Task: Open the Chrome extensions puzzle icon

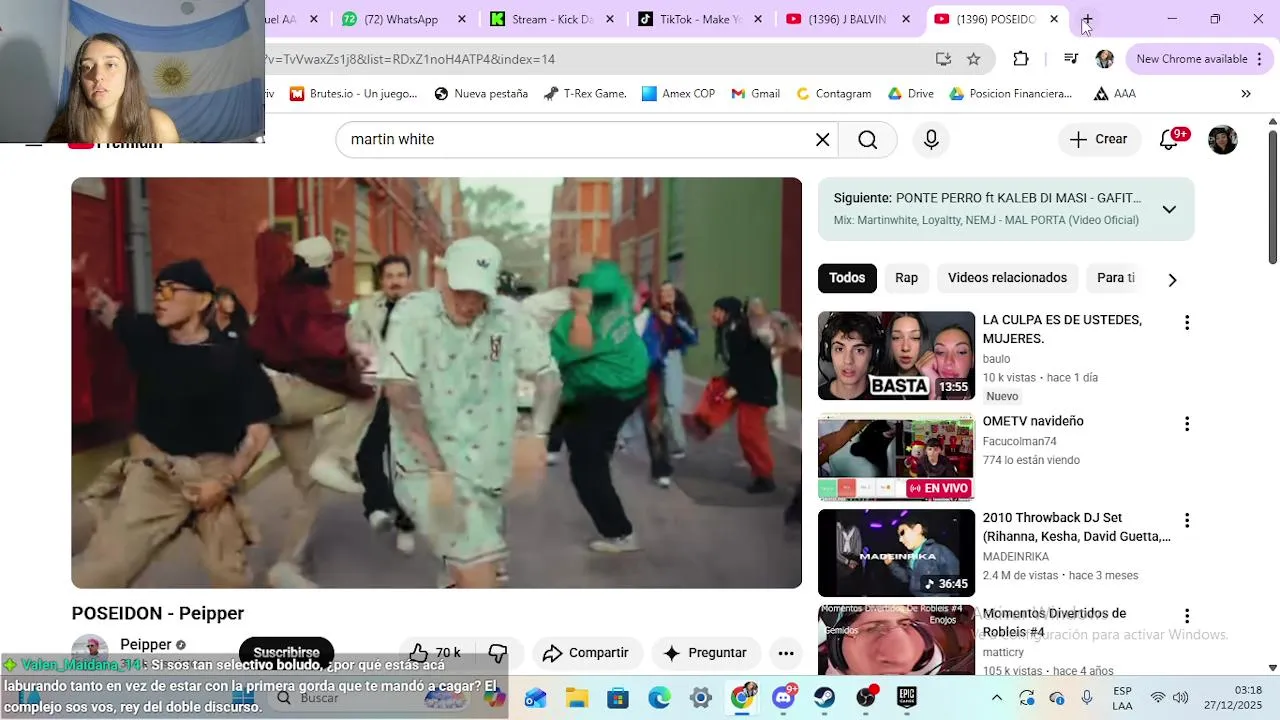Action: coord(1021,59)
